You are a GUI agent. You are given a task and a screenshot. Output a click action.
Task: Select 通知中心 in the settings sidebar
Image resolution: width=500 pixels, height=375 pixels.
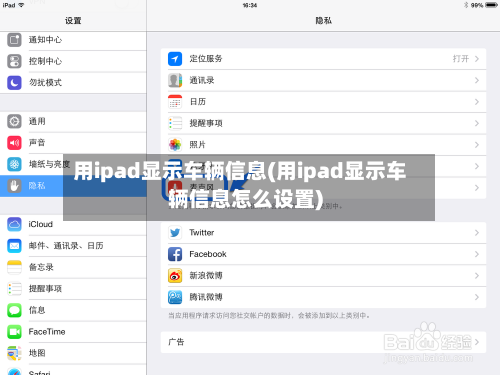point(73,40)
